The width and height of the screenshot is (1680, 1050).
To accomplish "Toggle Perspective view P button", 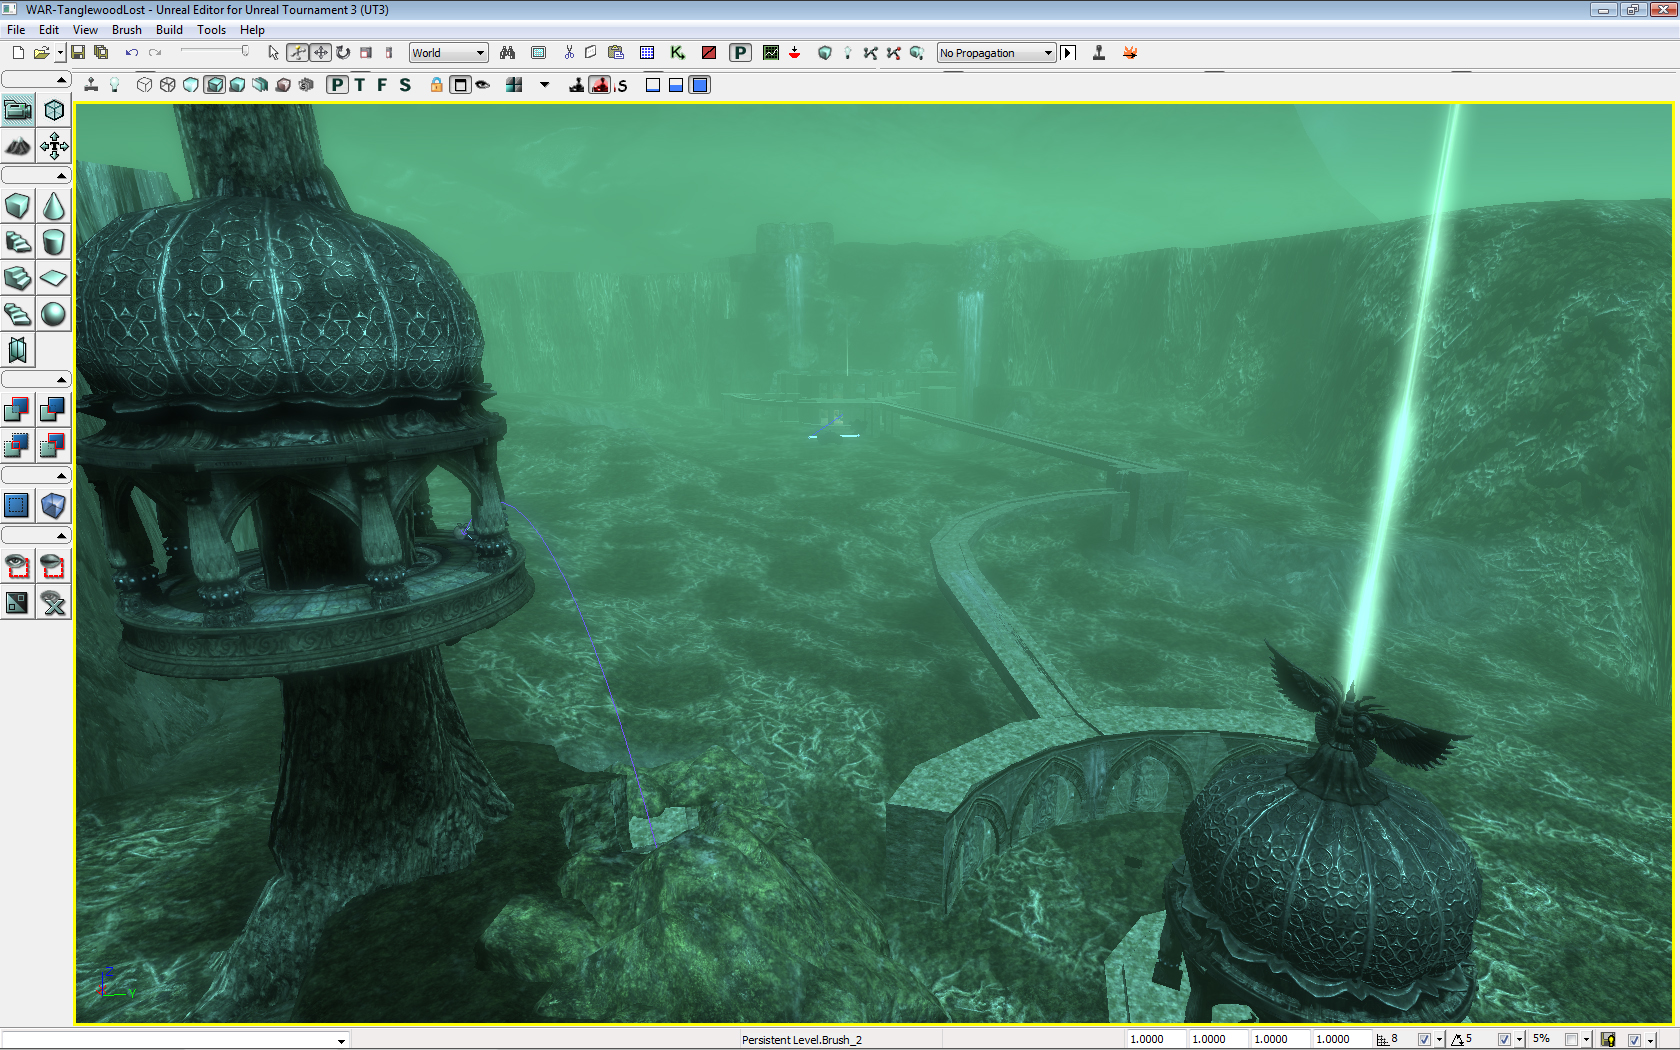I will point(337,85).
